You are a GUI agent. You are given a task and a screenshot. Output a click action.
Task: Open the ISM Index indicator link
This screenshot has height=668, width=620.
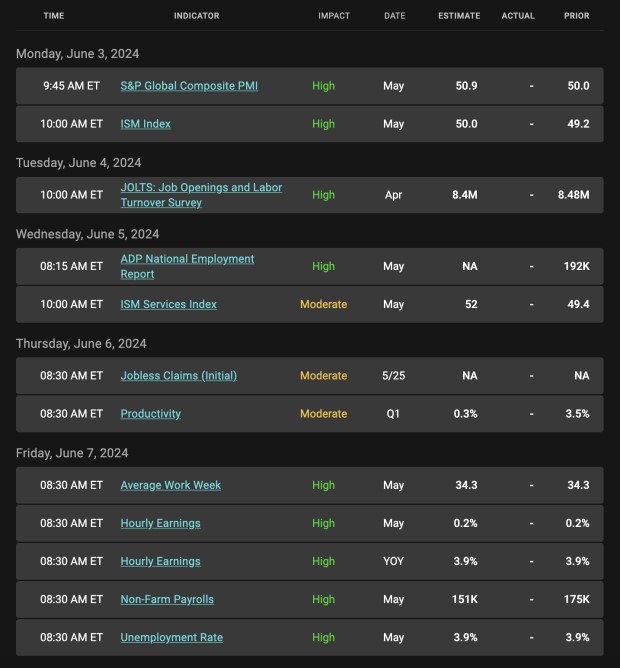pyautogui.click(x=145, y=124)
